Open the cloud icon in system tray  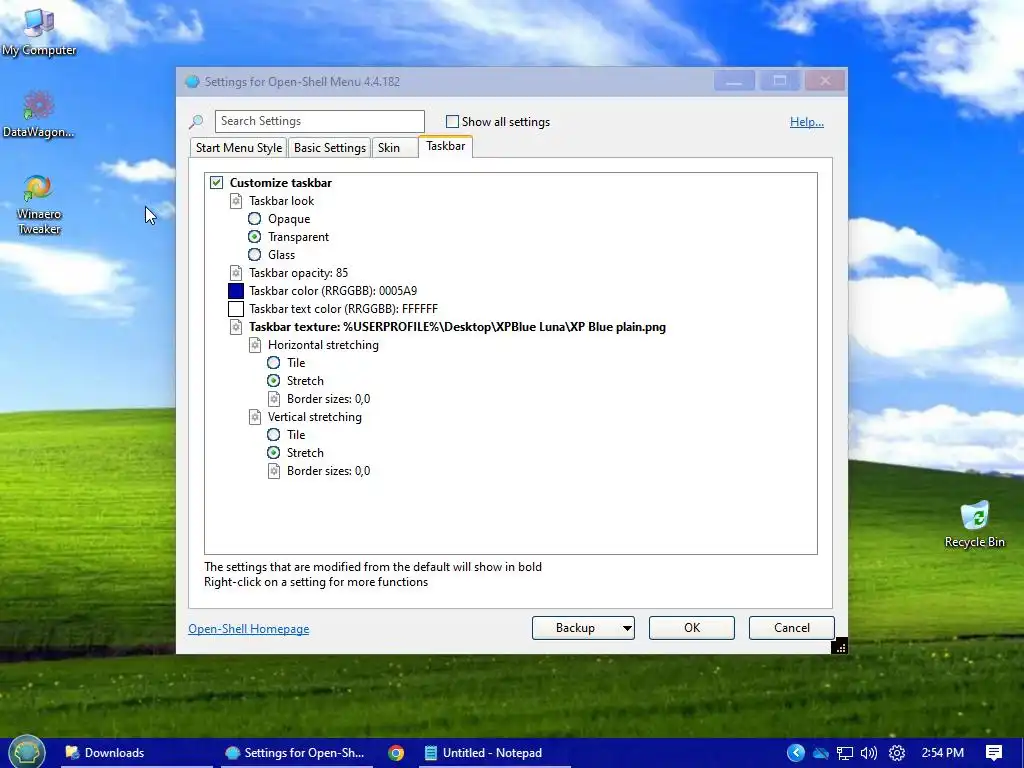point(820,753)
